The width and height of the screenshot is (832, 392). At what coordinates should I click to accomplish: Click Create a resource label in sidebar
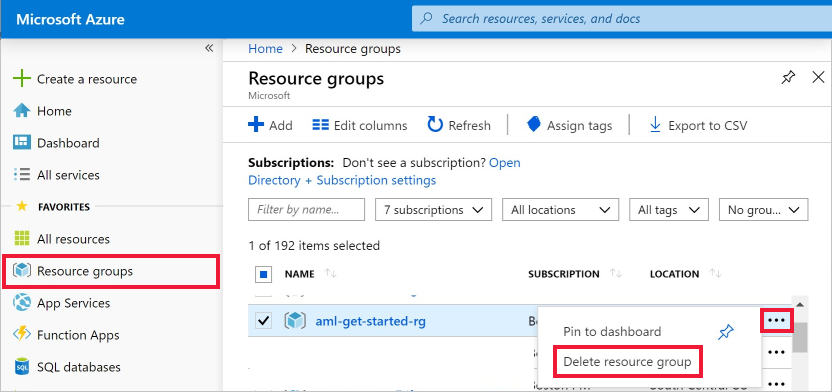(x=87, y=79)
